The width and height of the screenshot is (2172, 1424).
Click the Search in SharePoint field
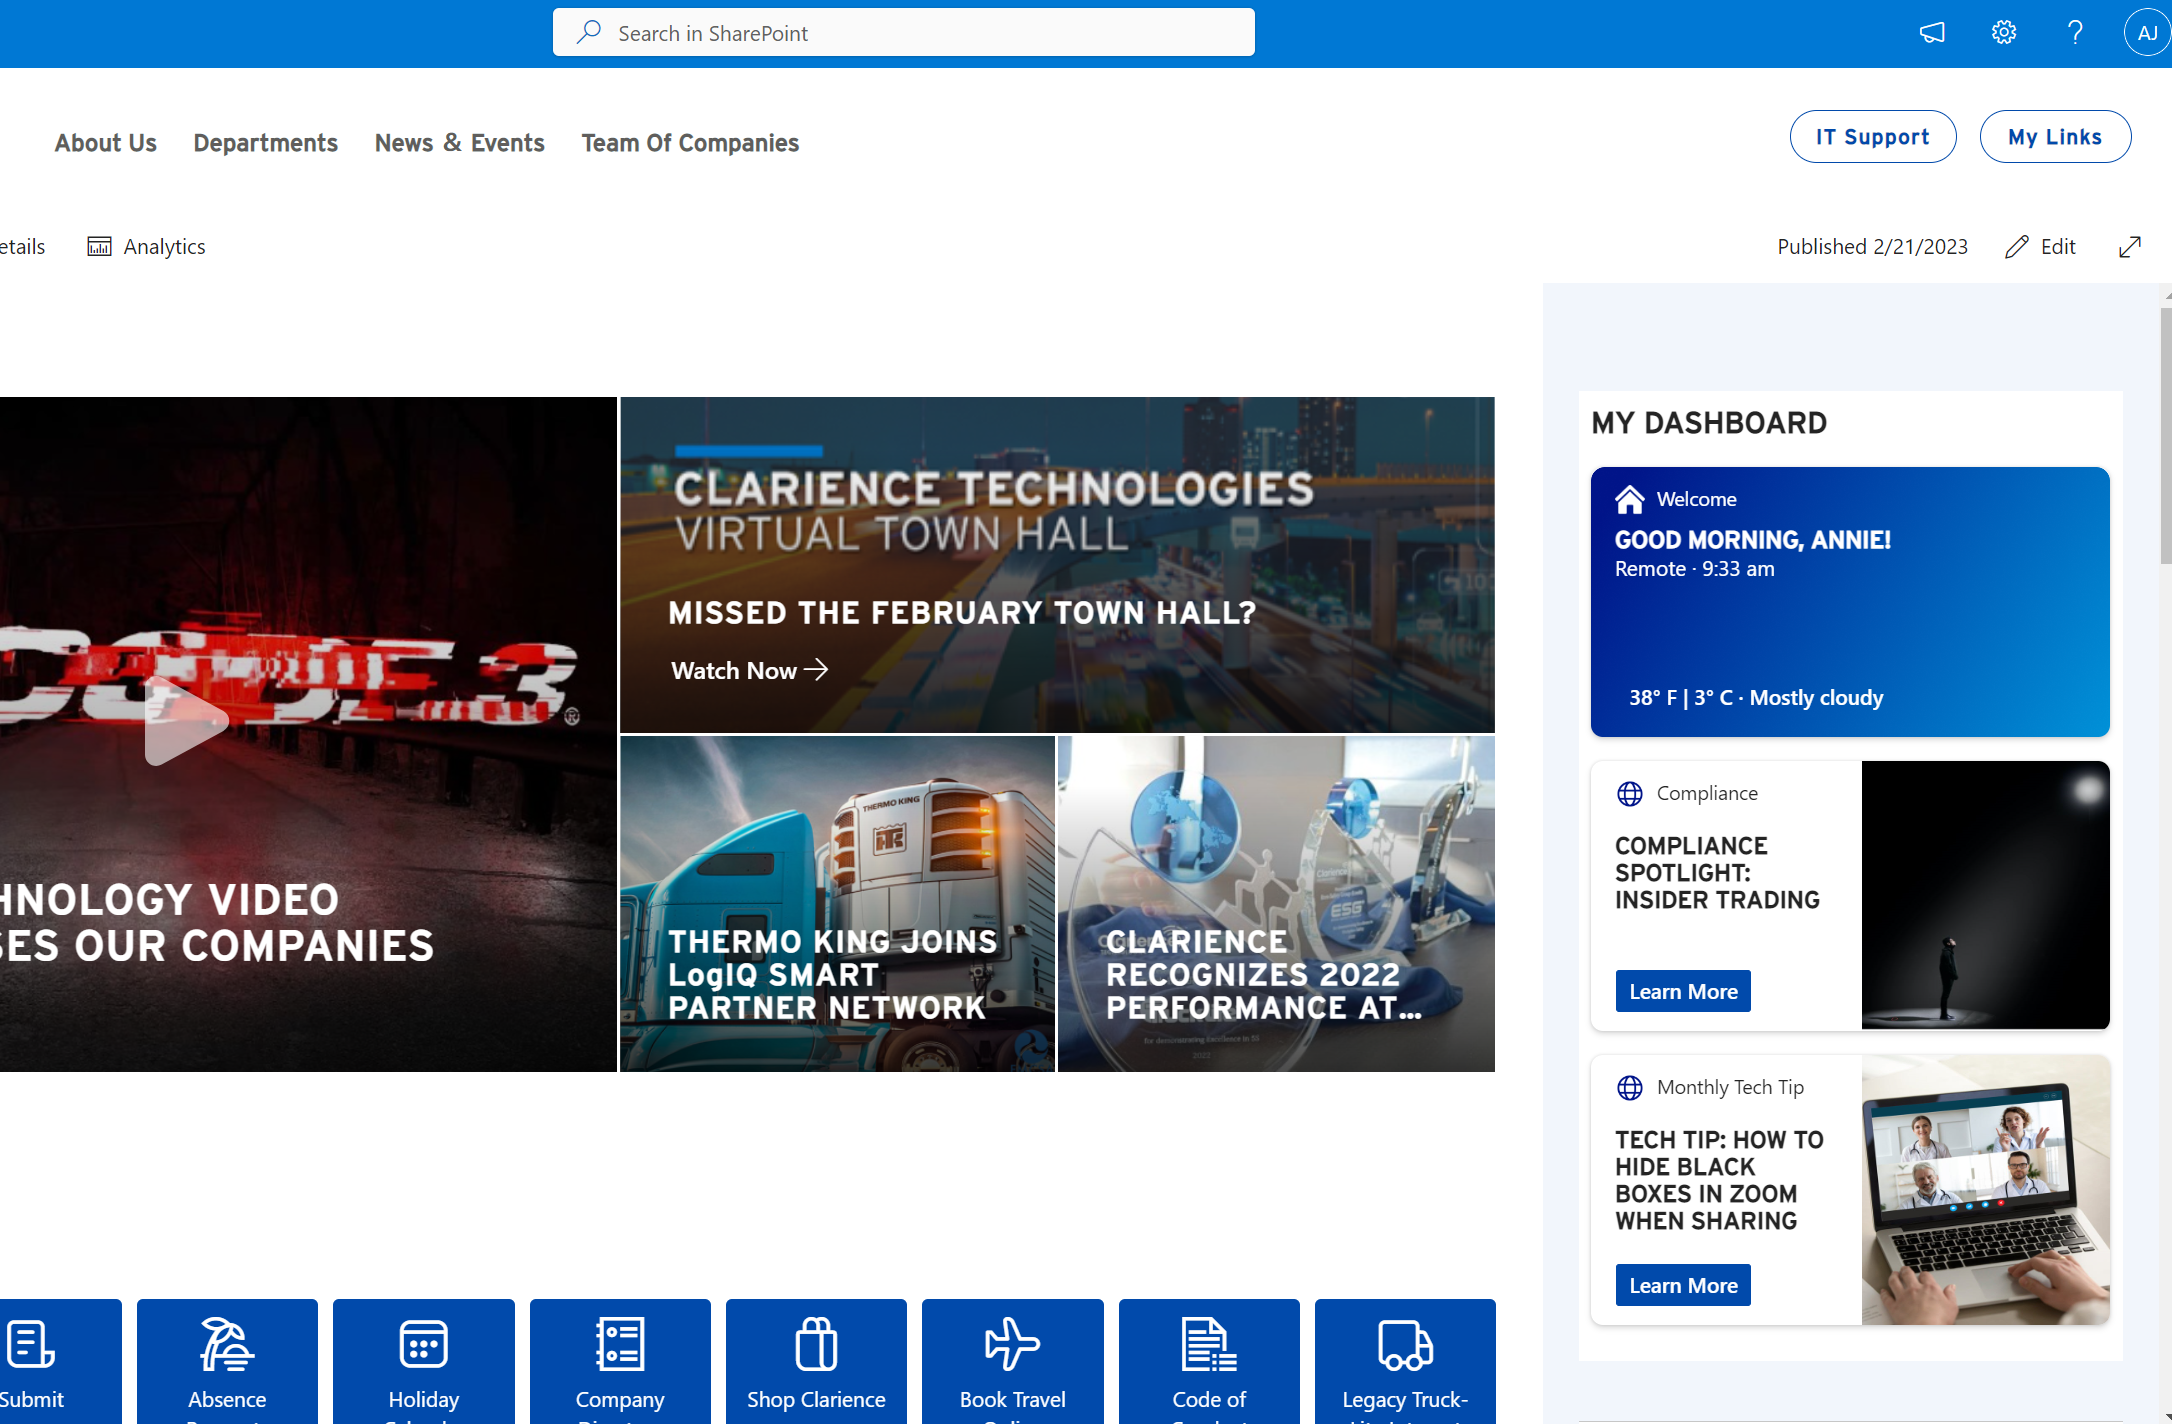pos(903,32)
